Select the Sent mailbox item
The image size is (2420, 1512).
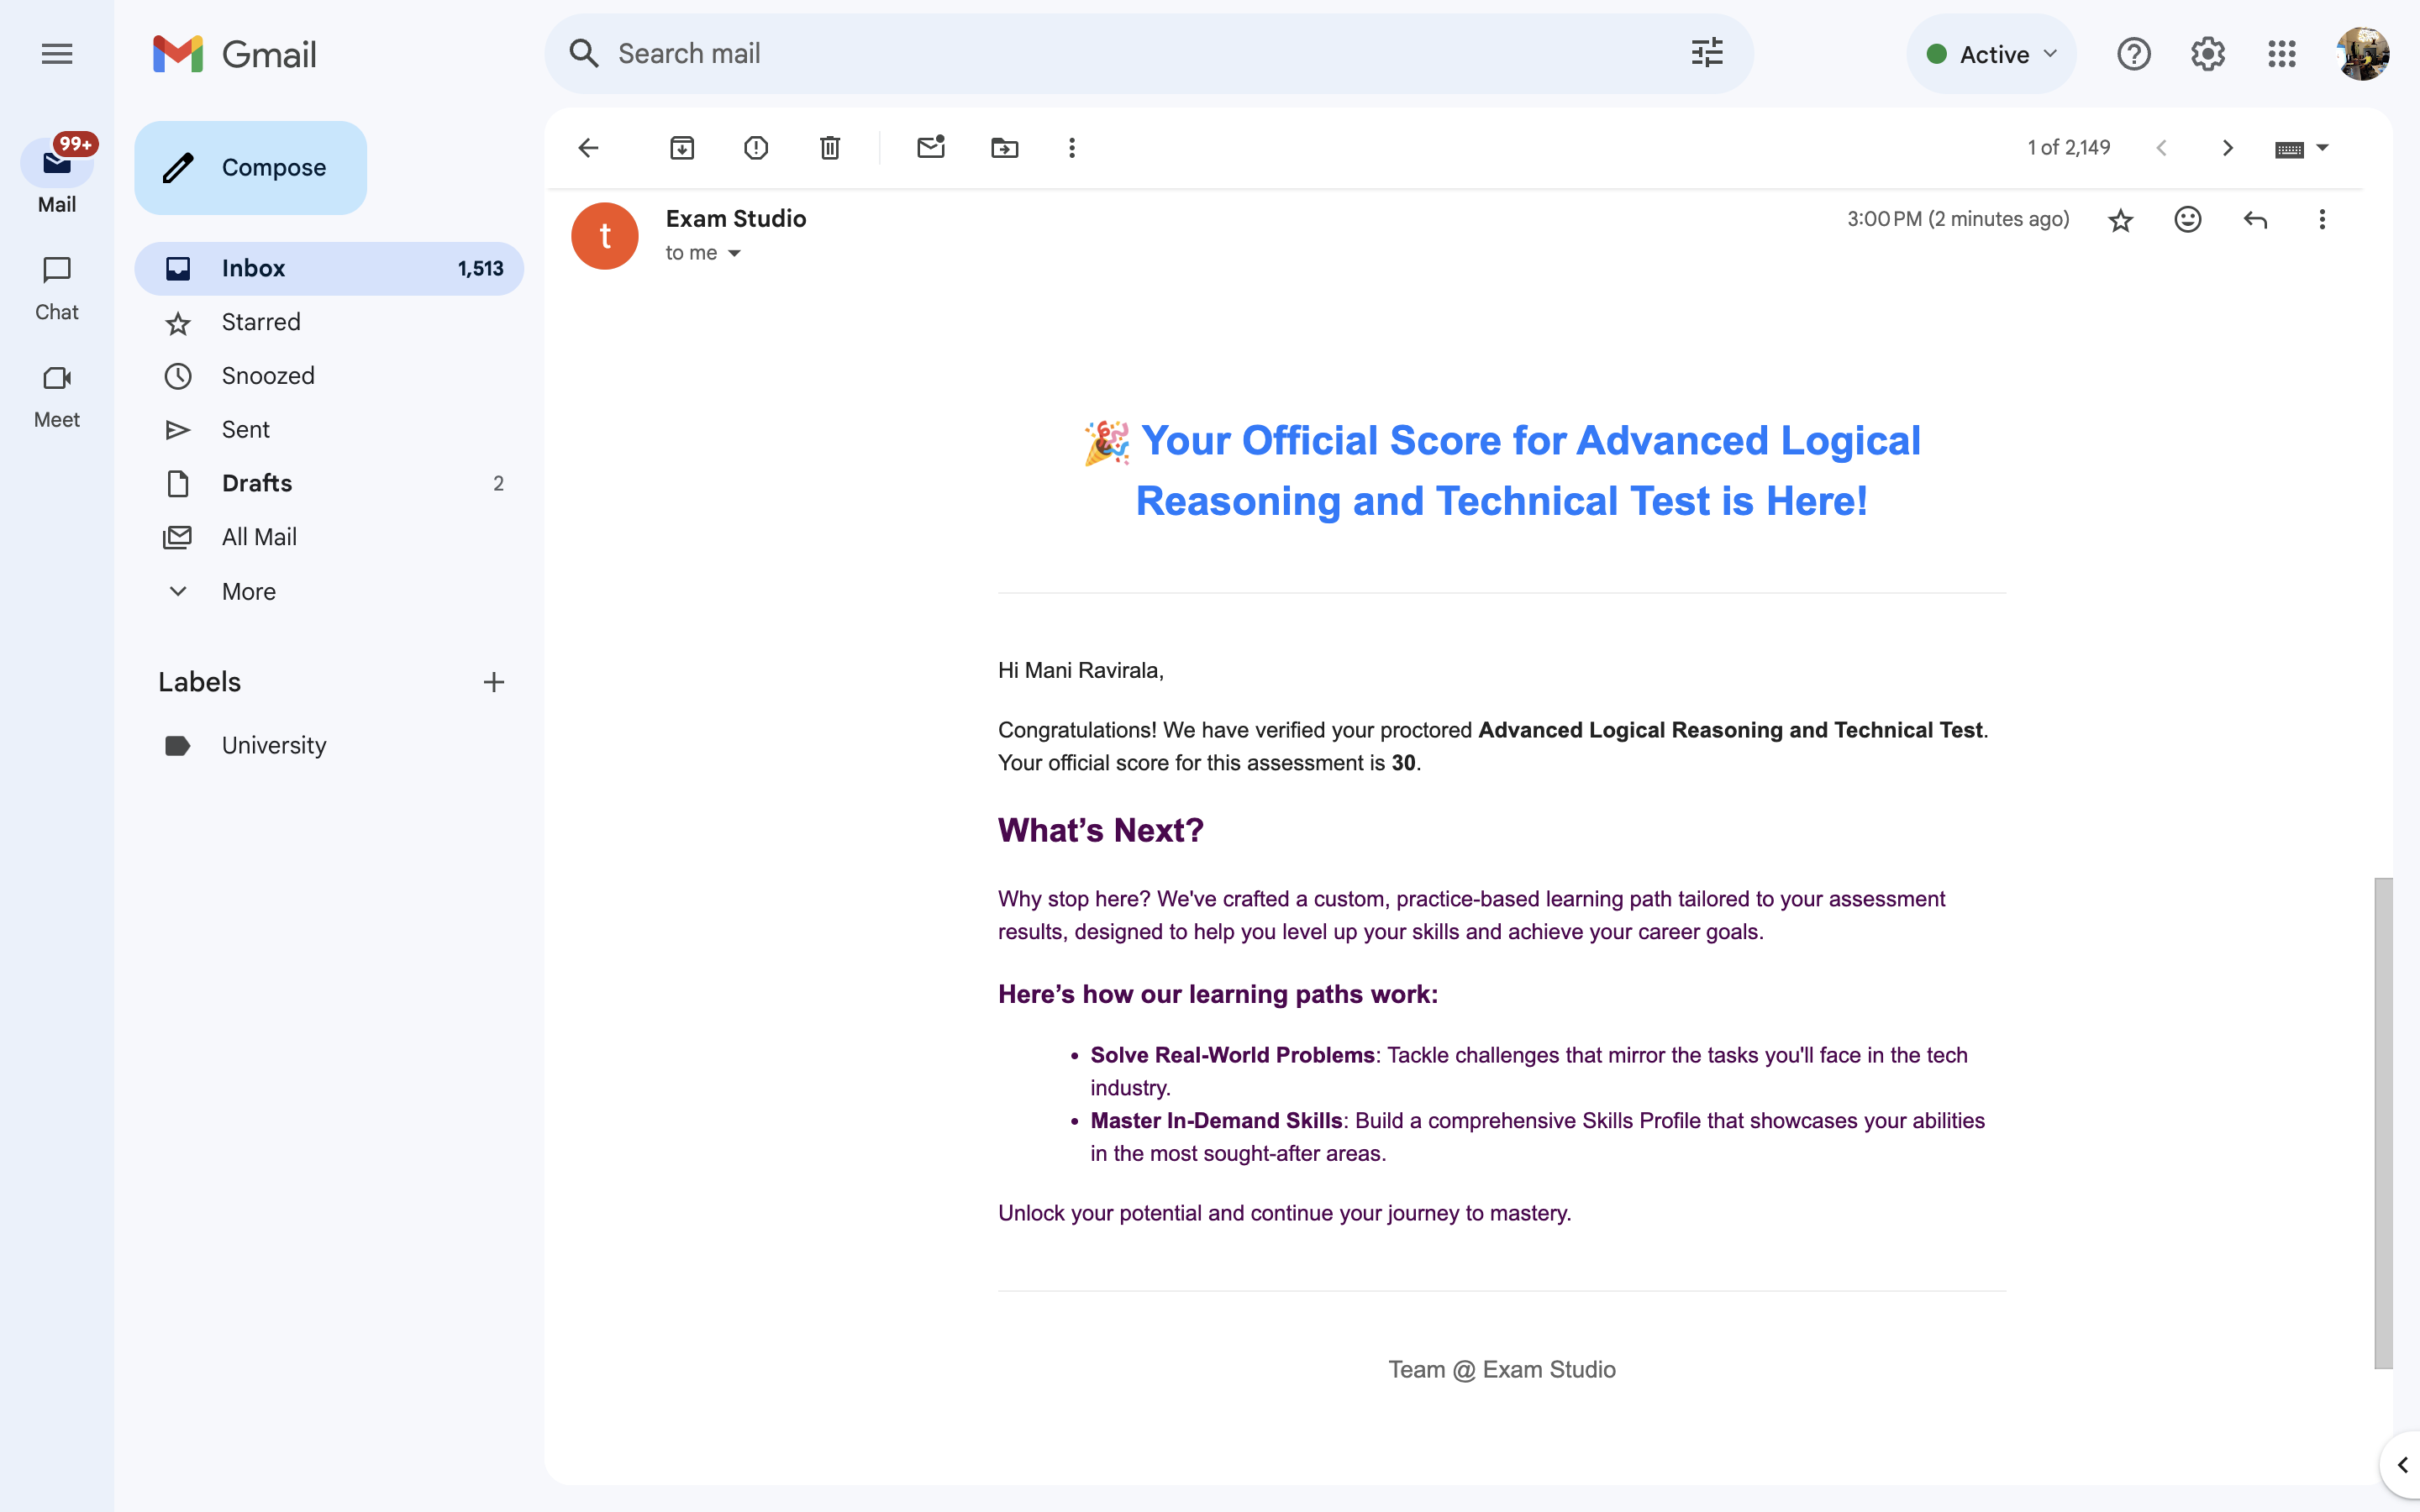247,427
